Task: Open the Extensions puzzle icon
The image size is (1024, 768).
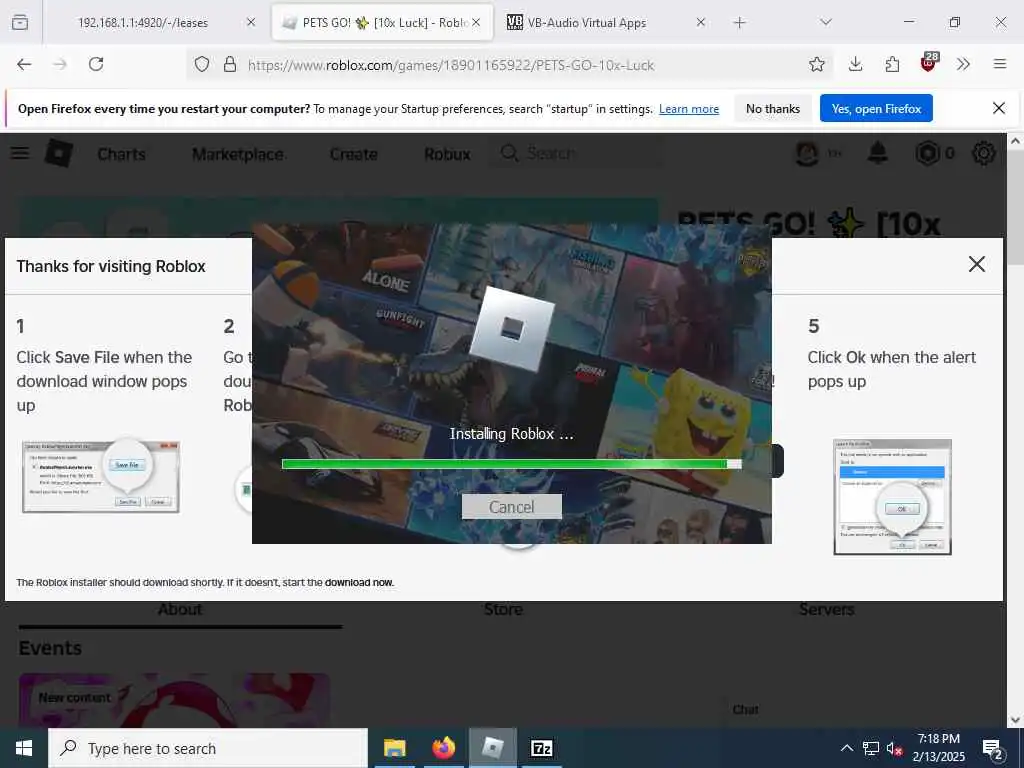Action: pyautogui.click(x=892, y=64)
